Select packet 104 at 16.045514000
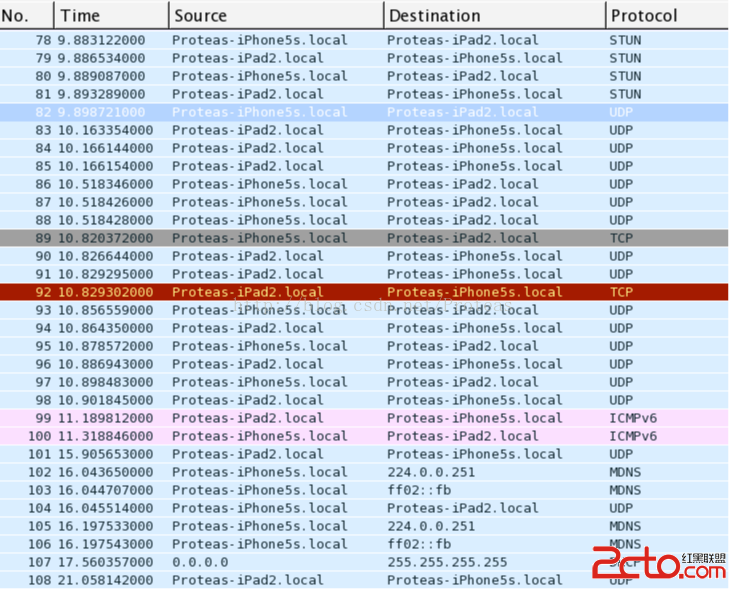 pos(364,508)
